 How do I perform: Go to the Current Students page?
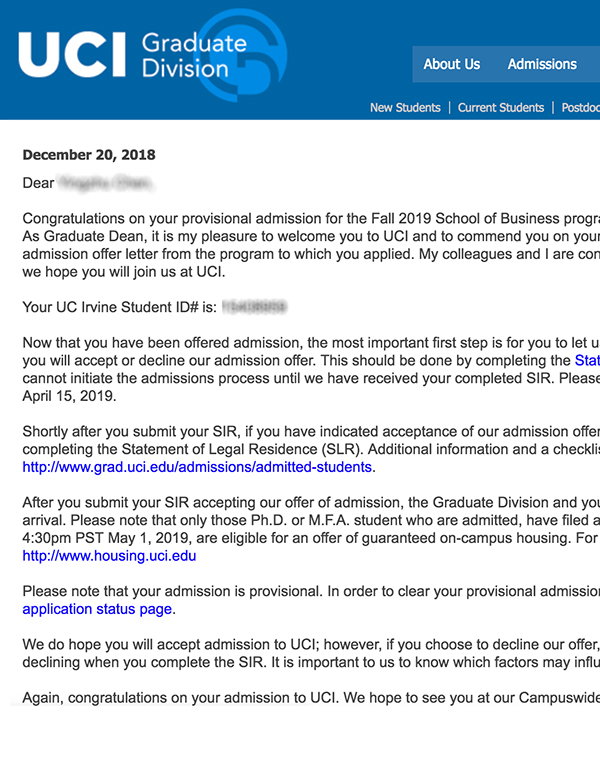tap(501, 108)
